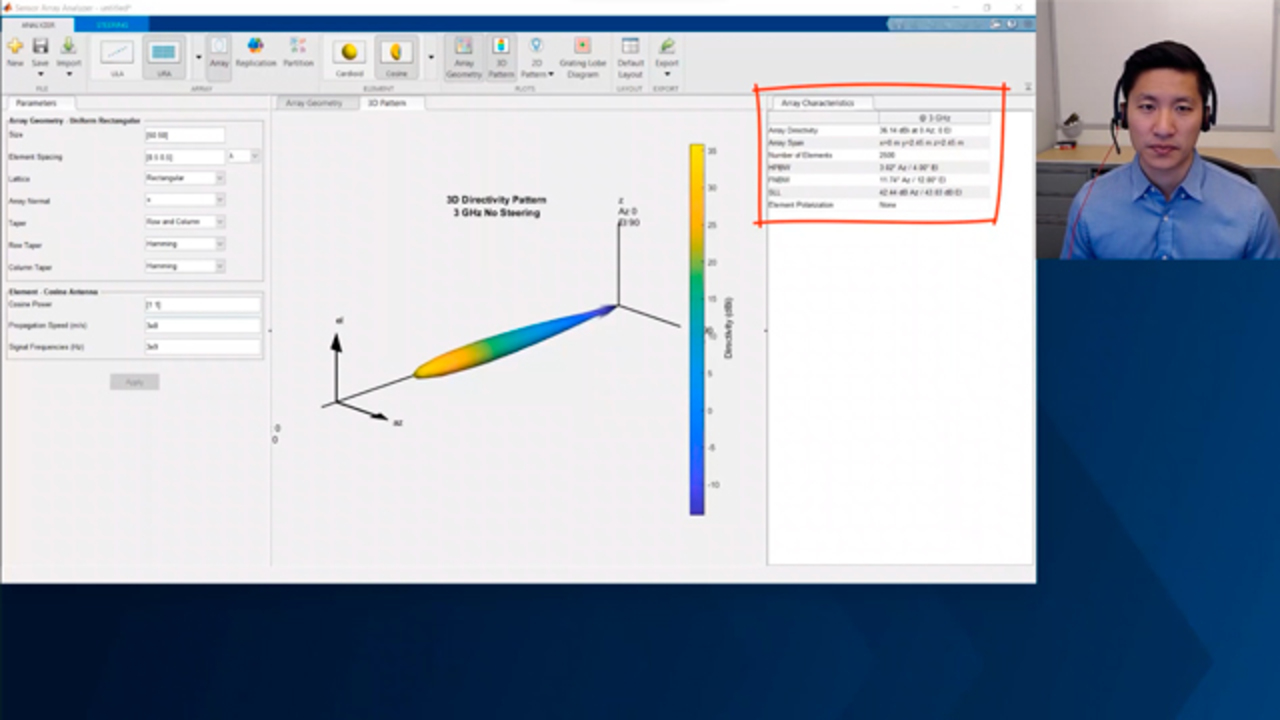
Task: Choose the Cosine element
Action: click(x=396, y=57)
